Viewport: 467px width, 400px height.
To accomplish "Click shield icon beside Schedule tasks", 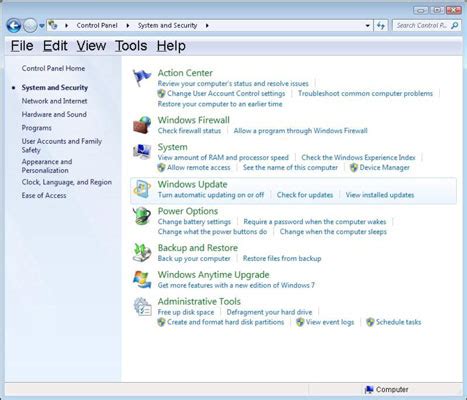I will click(370, 322).
